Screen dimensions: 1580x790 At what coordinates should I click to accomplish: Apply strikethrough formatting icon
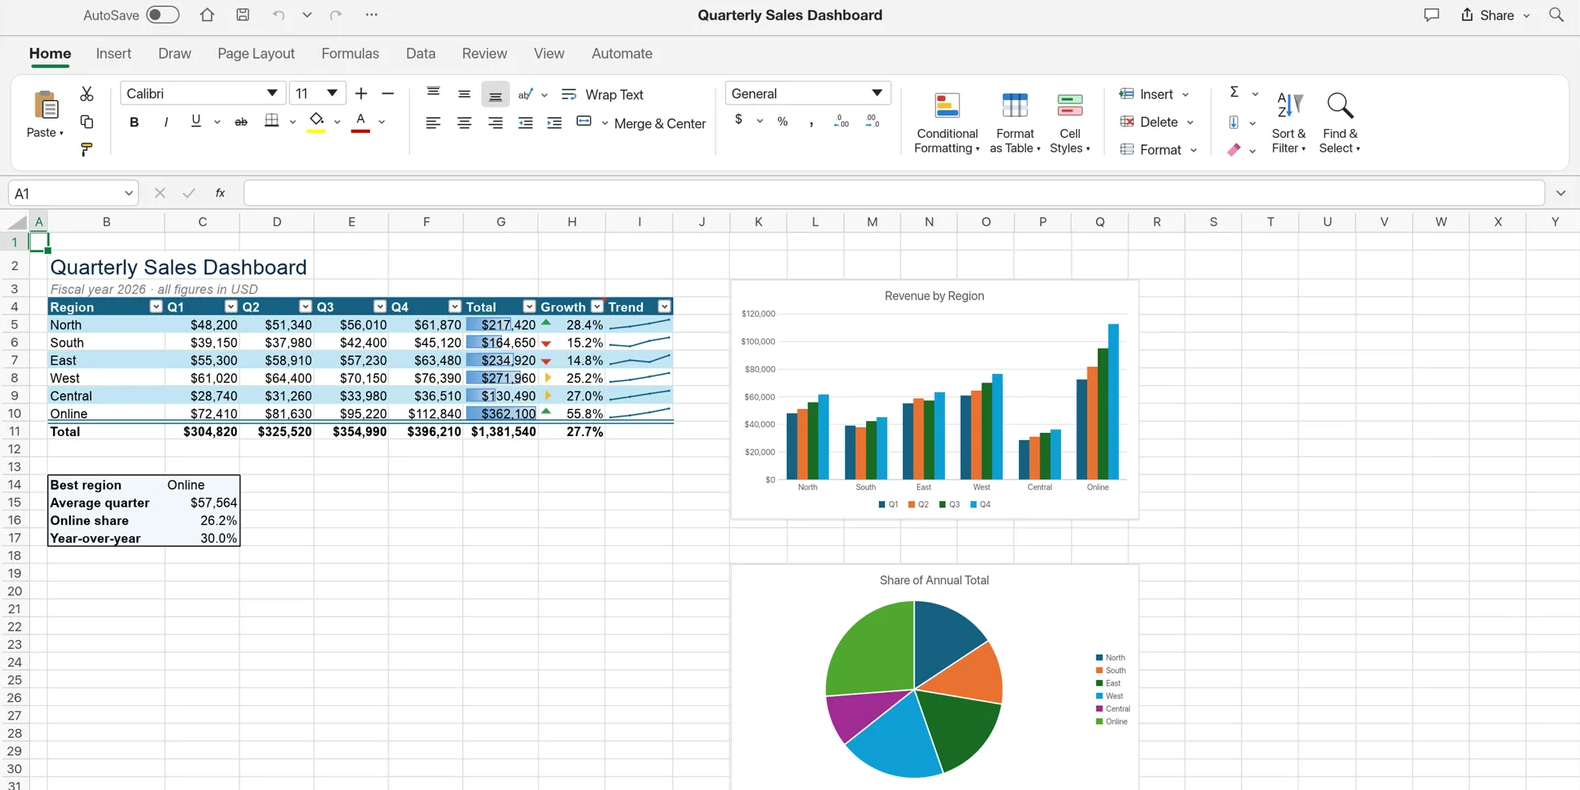tap(241, 122)
